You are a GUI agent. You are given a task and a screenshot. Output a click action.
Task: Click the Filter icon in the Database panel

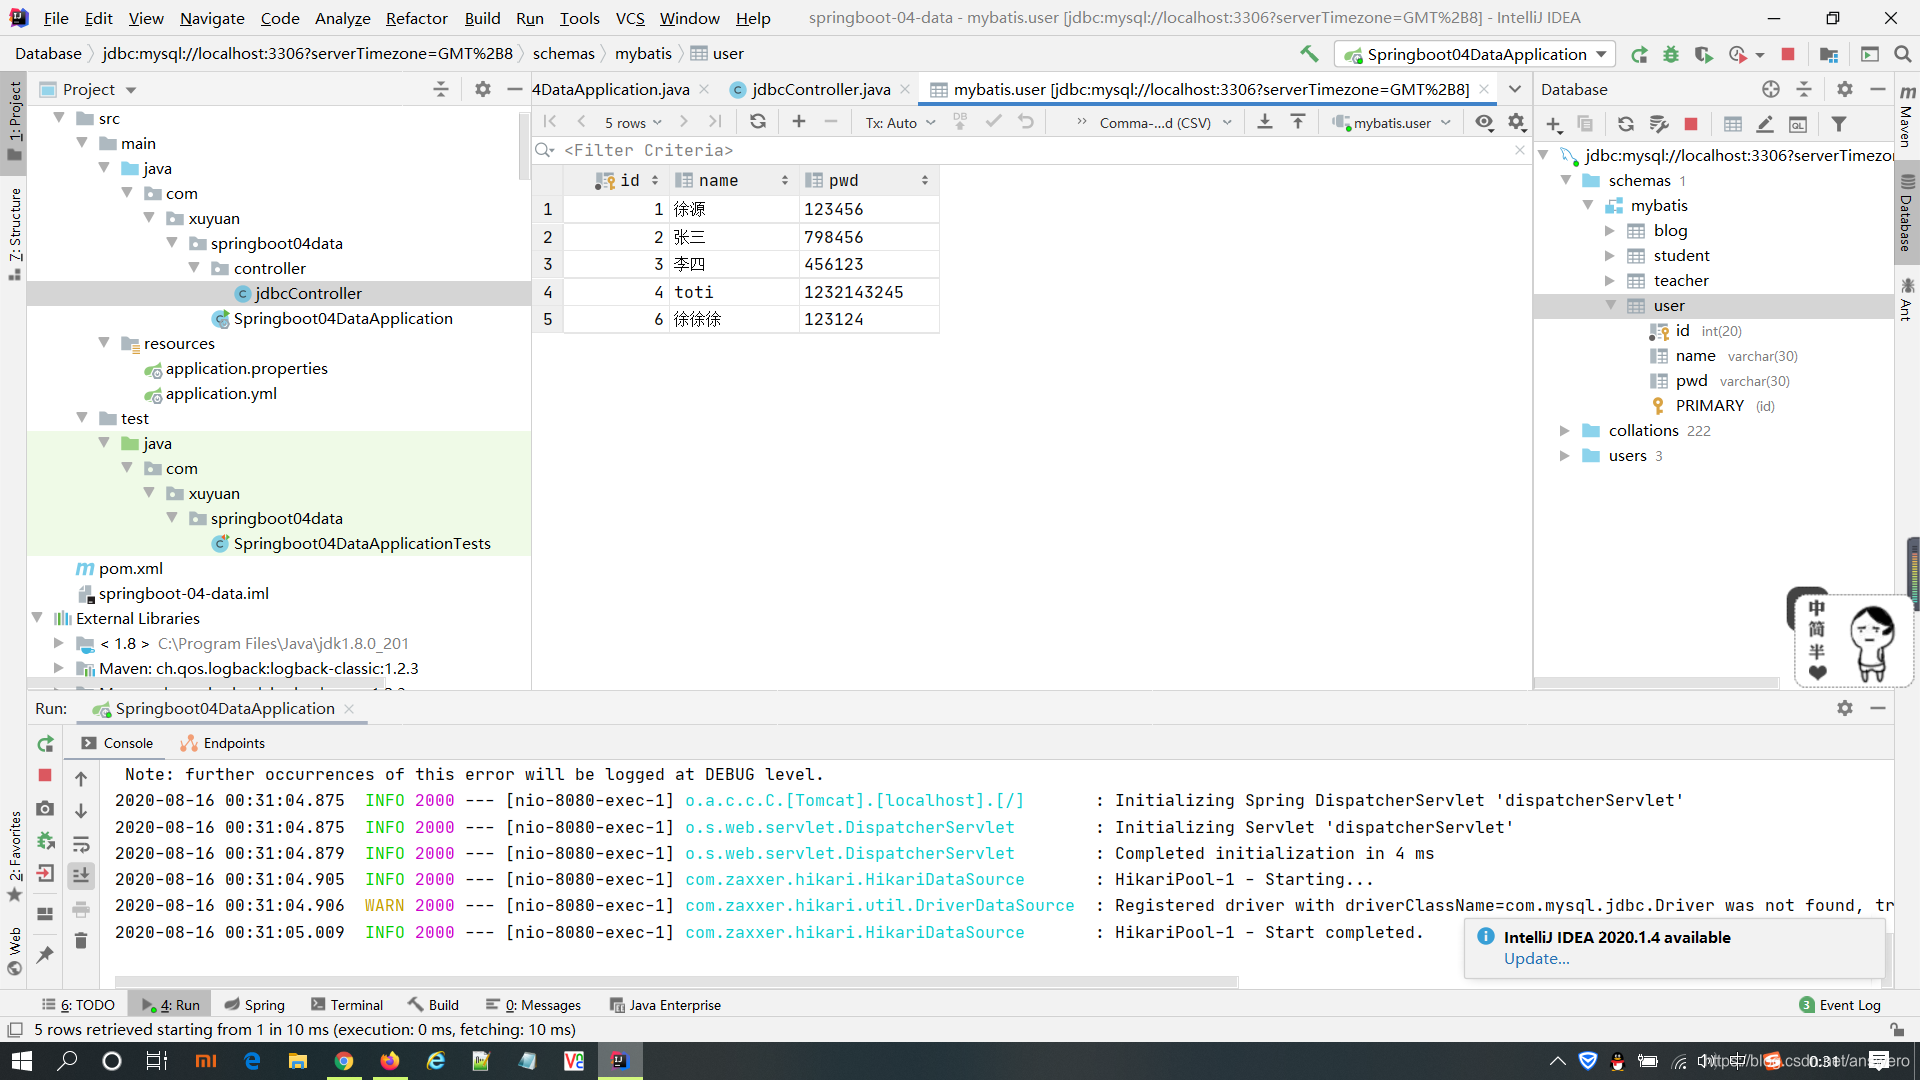point(1839,124)
